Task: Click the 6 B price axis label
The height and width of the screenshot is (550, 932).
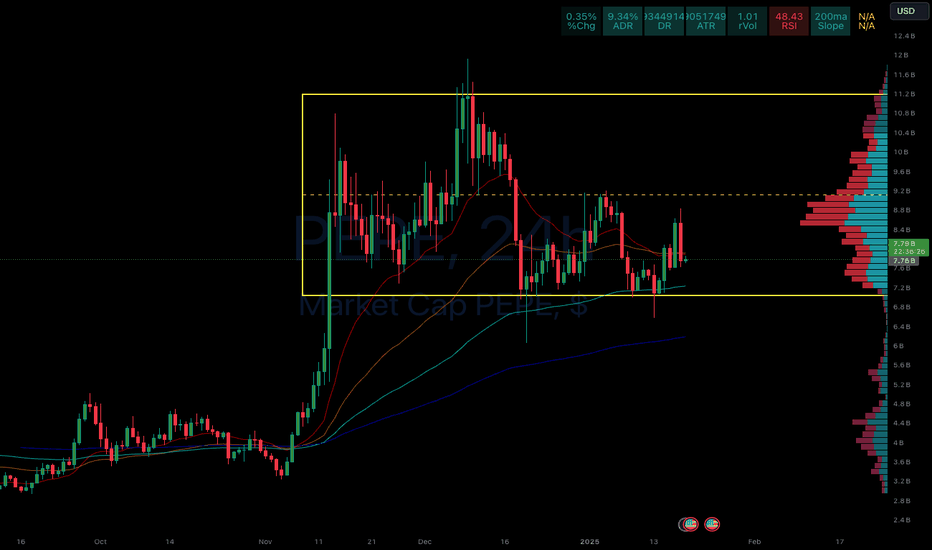Action: pyautogui.click(x=899, y=346)
